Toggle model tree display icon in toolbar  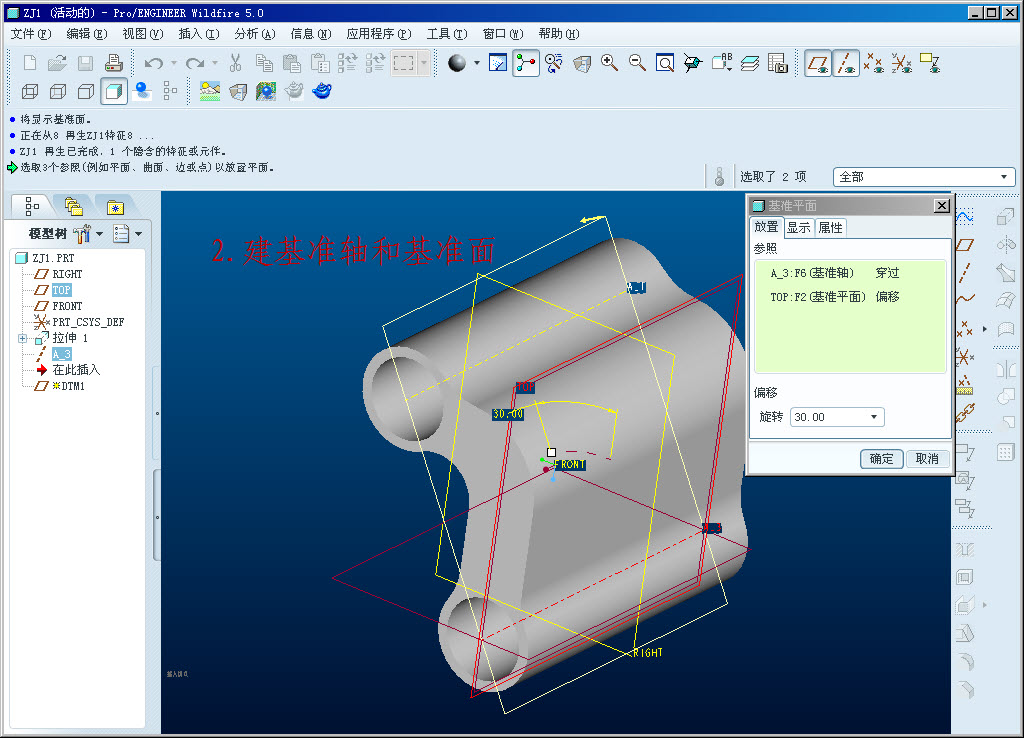[170, 91]
